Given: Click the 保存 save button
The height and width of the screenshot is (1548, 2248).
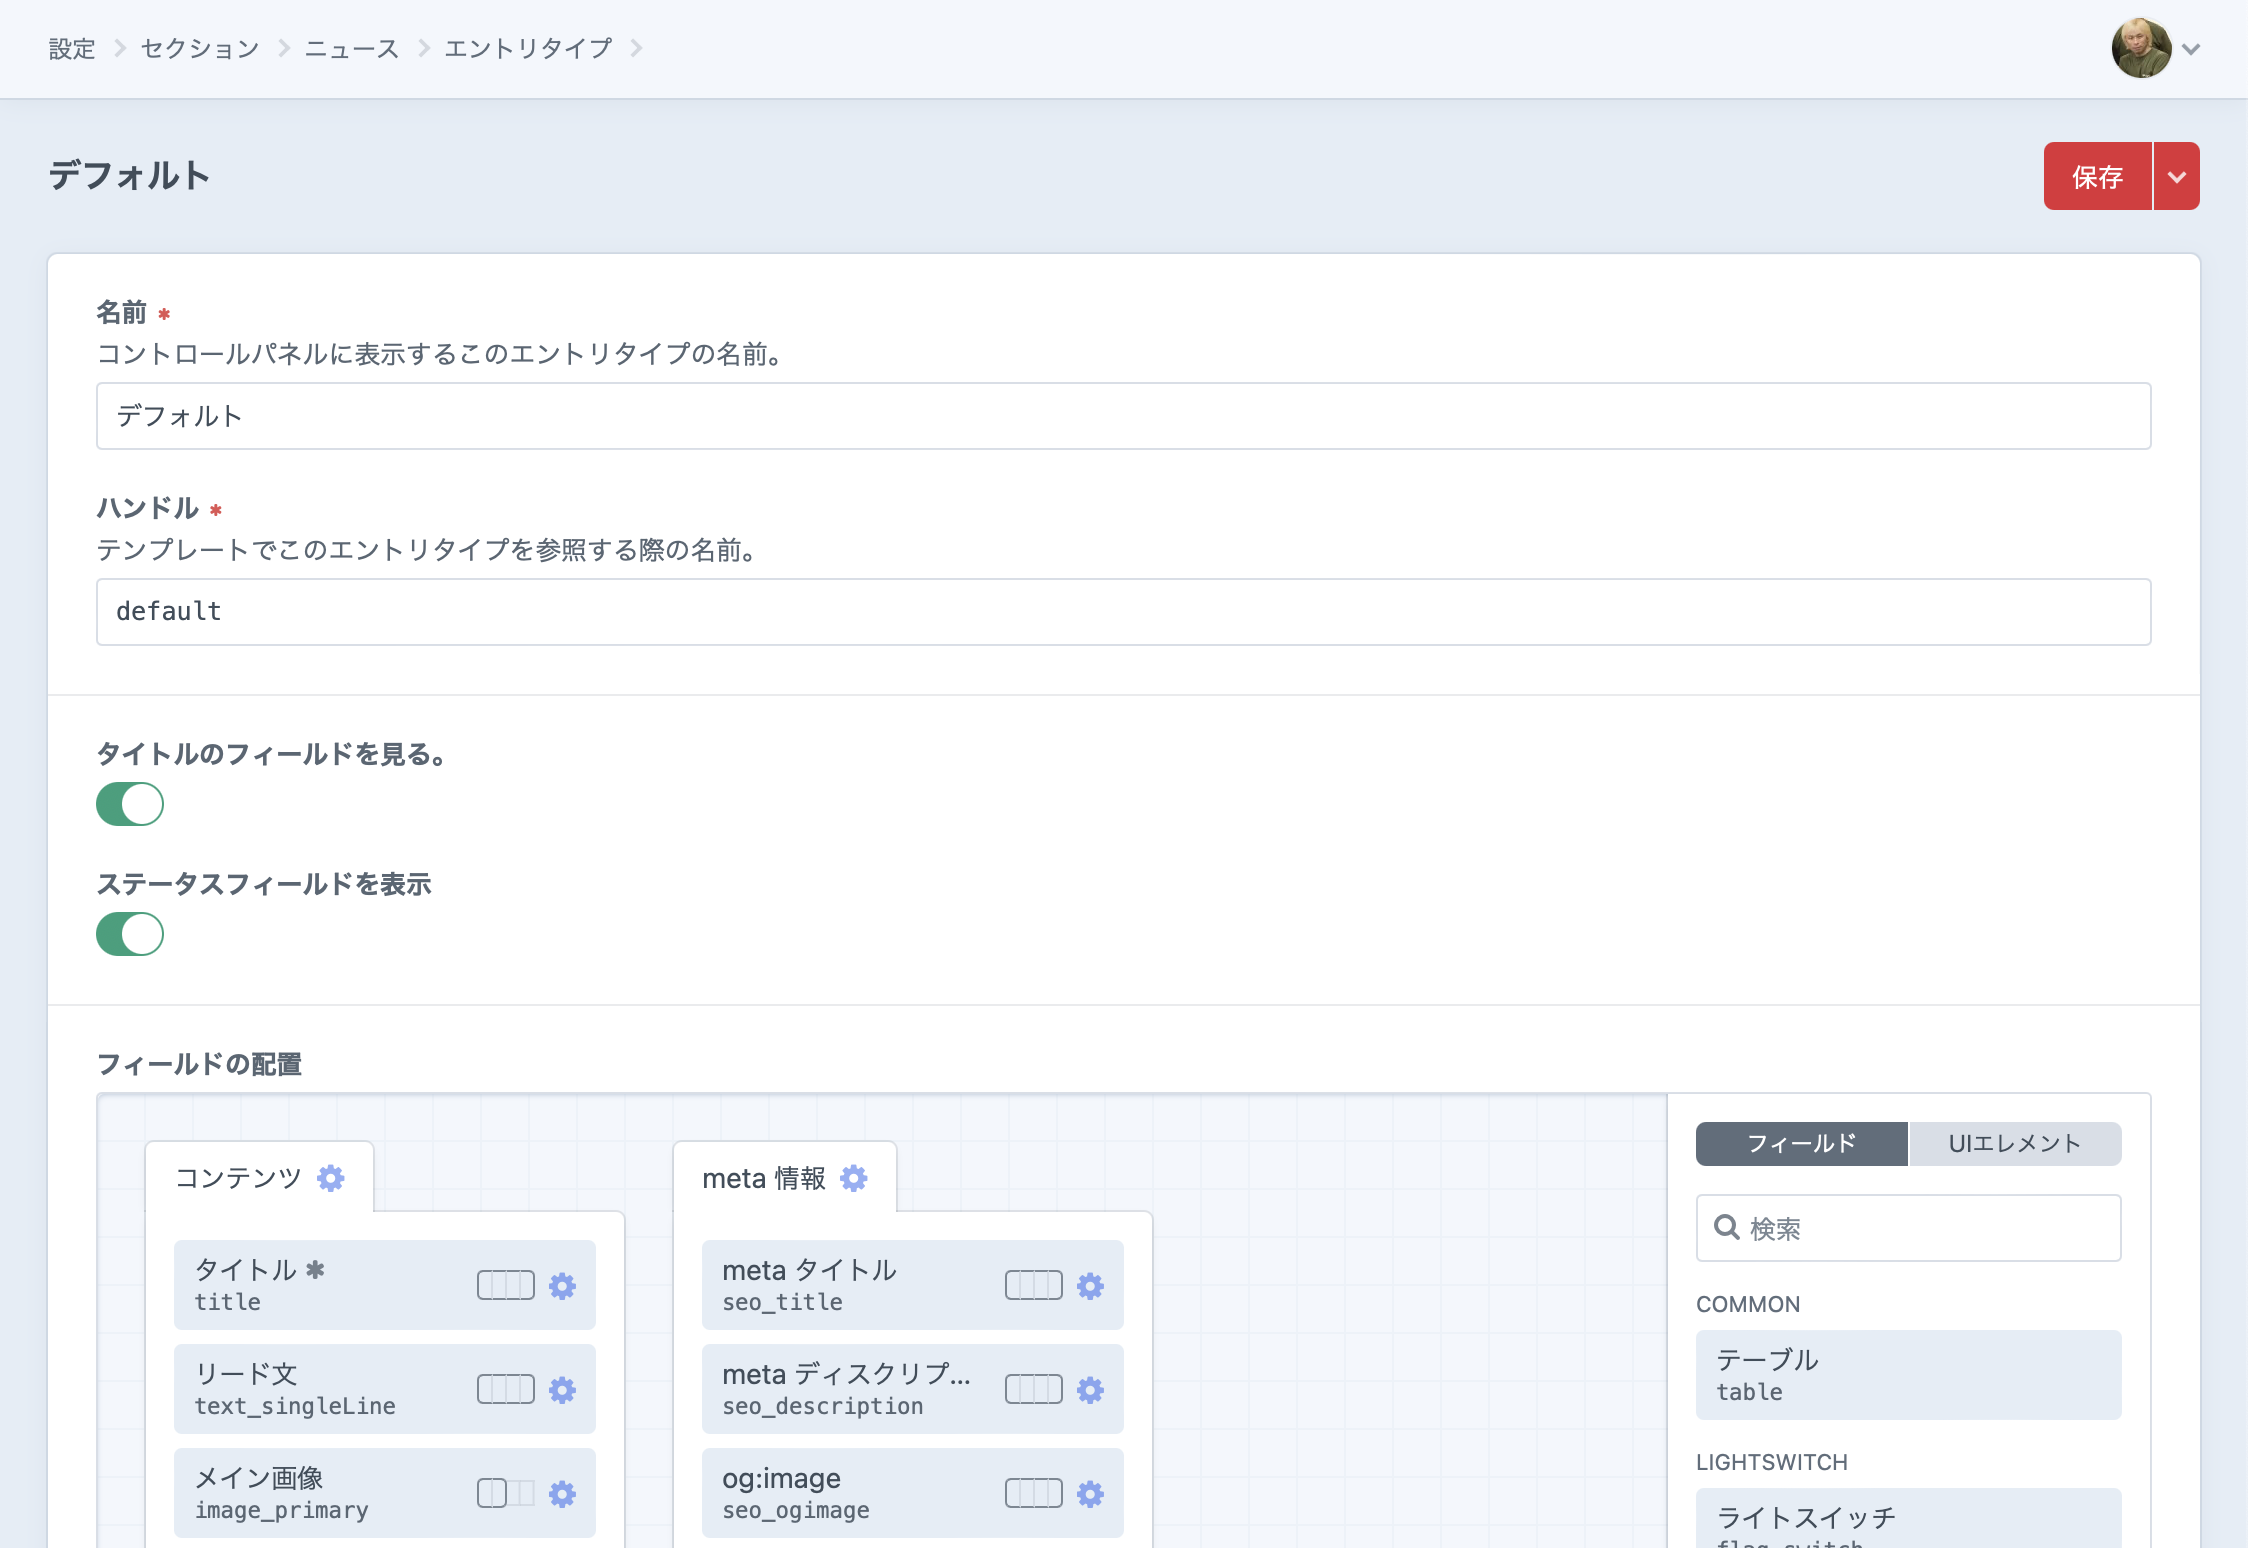Looking at the screenshot, I should (x=2097, y=177).
